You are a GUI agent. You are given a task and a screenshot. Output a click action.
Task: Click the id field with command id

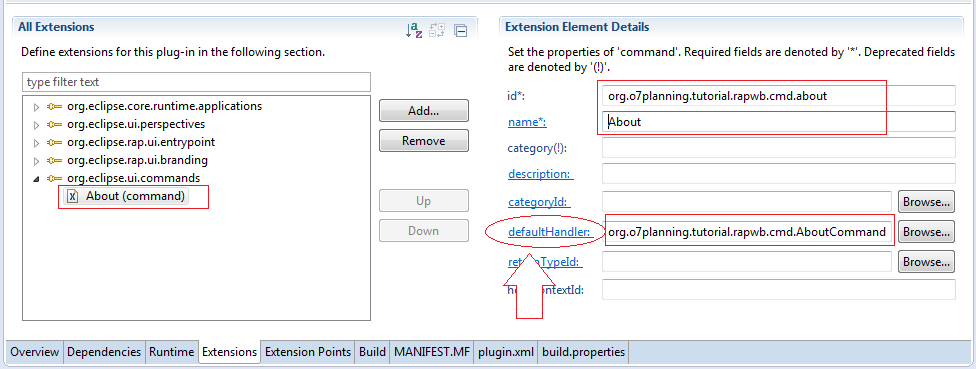779,96
